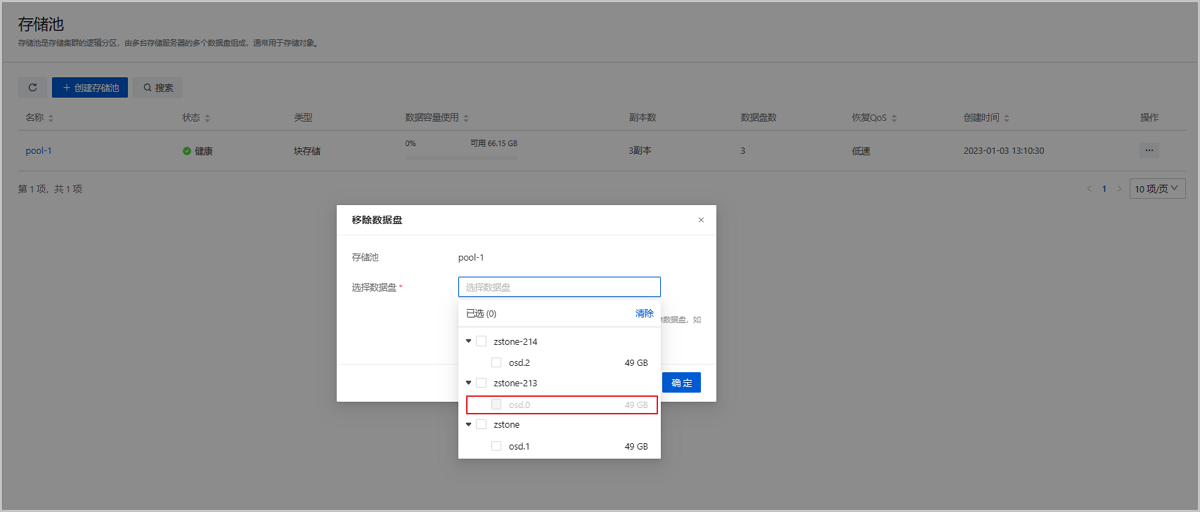Click the 已选 (0) label
Image resolution: width=1200 pixels, height=512 pixels.
(x=482, y=314)
